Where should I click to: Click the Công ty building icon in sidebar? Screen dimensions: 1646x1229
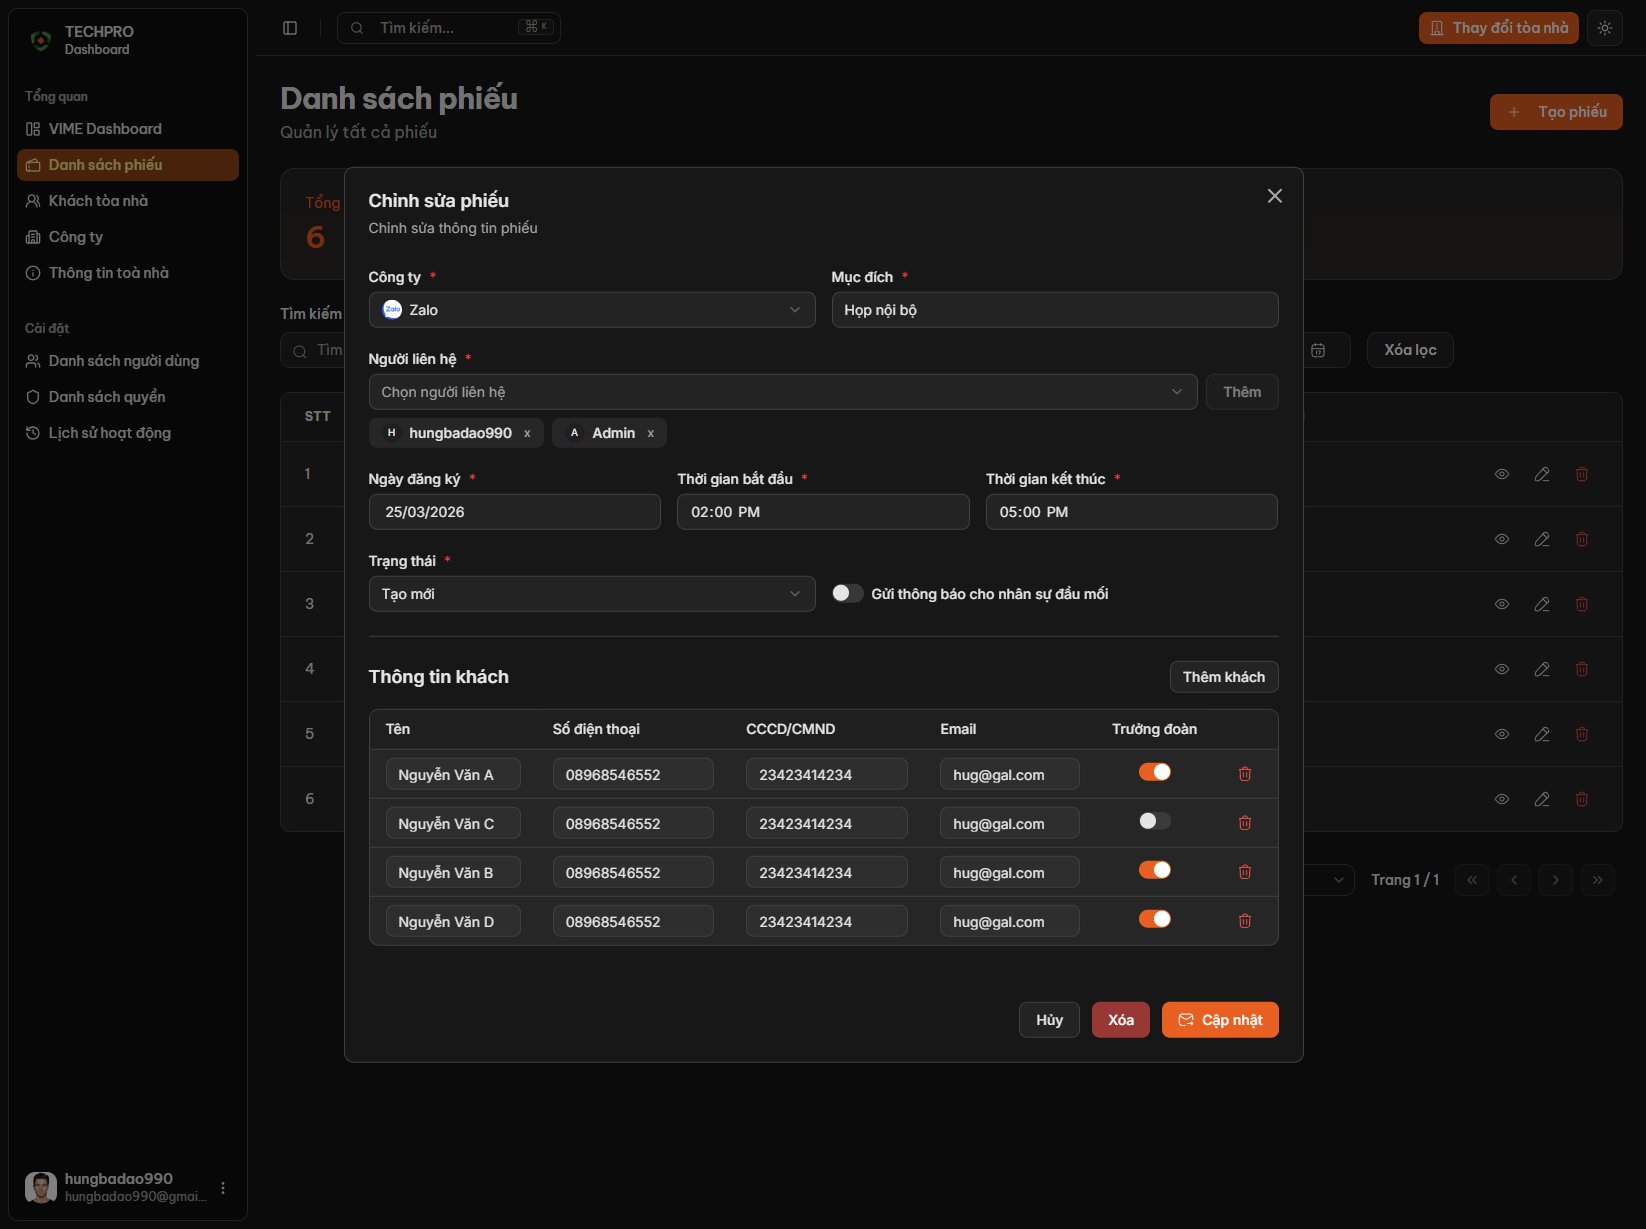point(31,236)
